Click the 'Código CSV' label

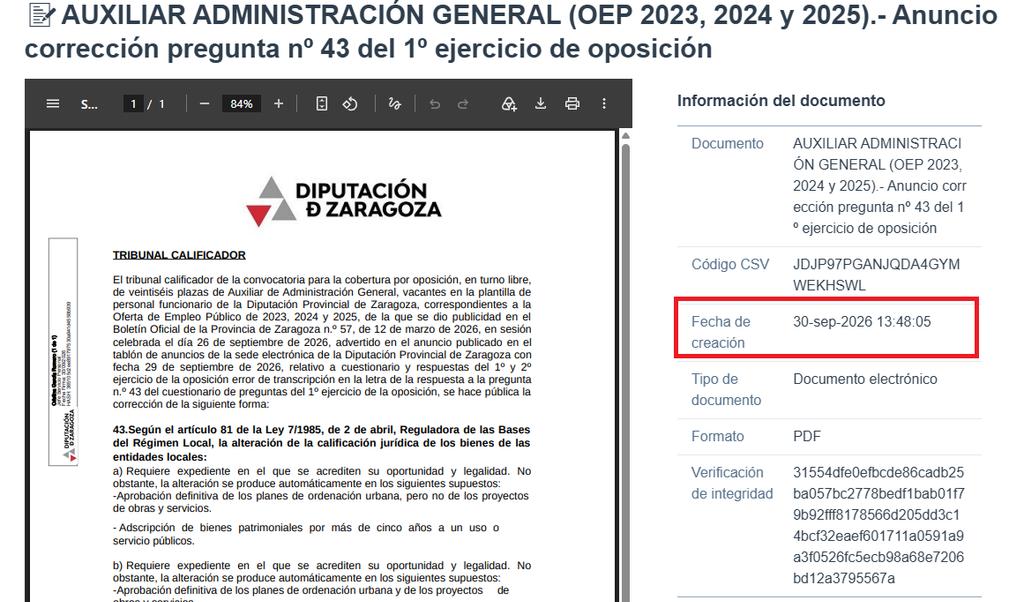pyautogui.click(x=730, y=264)
